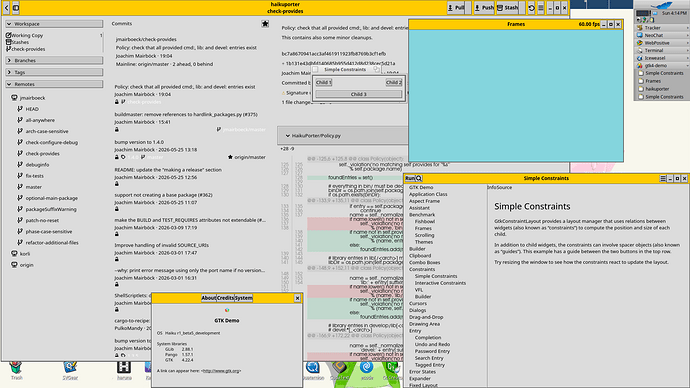The height and width of the screenshot is (388, 690).
Task: Open the dropdown next to the Pull button
Action: coord(469,7)
